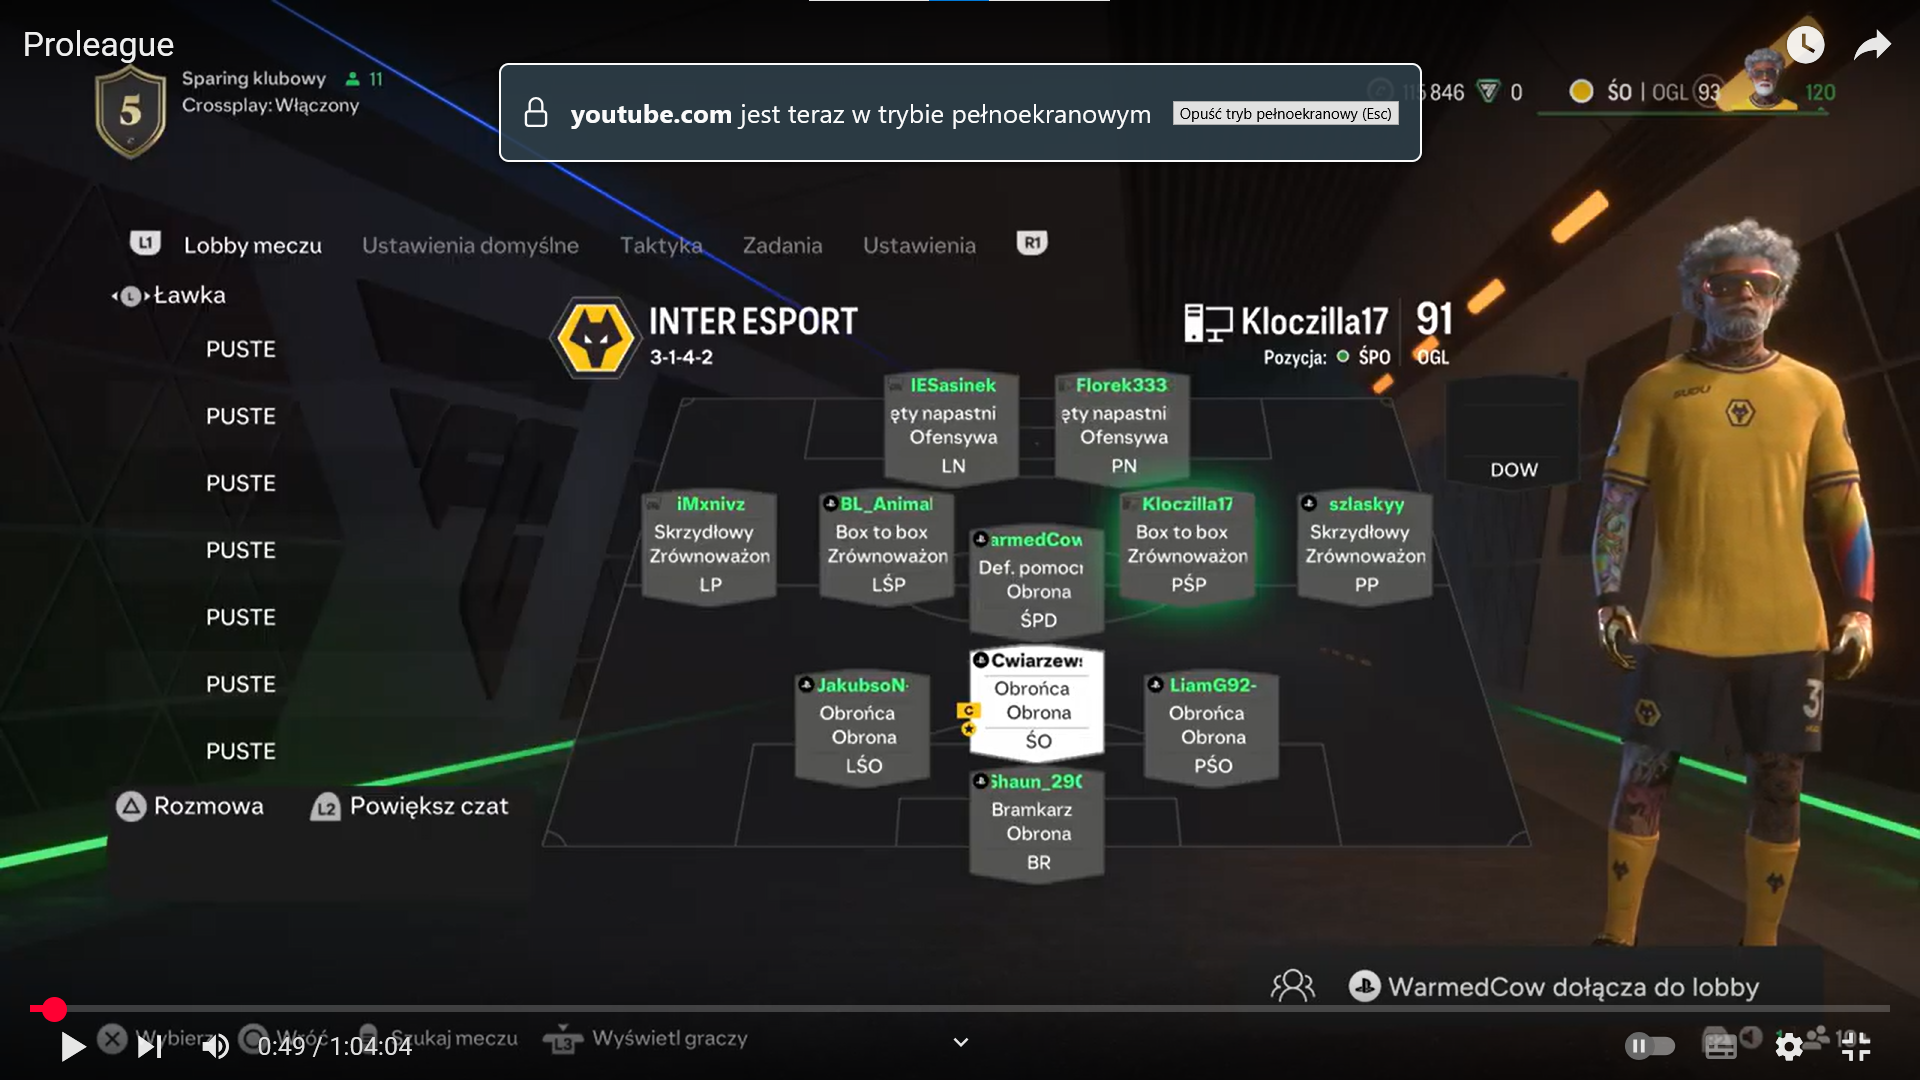This screenshot has height=1080, width=1920.
Task: Click the PC platform icon beside Kloczilla17
Action: pyautogui.click(x=1207, y=322)
